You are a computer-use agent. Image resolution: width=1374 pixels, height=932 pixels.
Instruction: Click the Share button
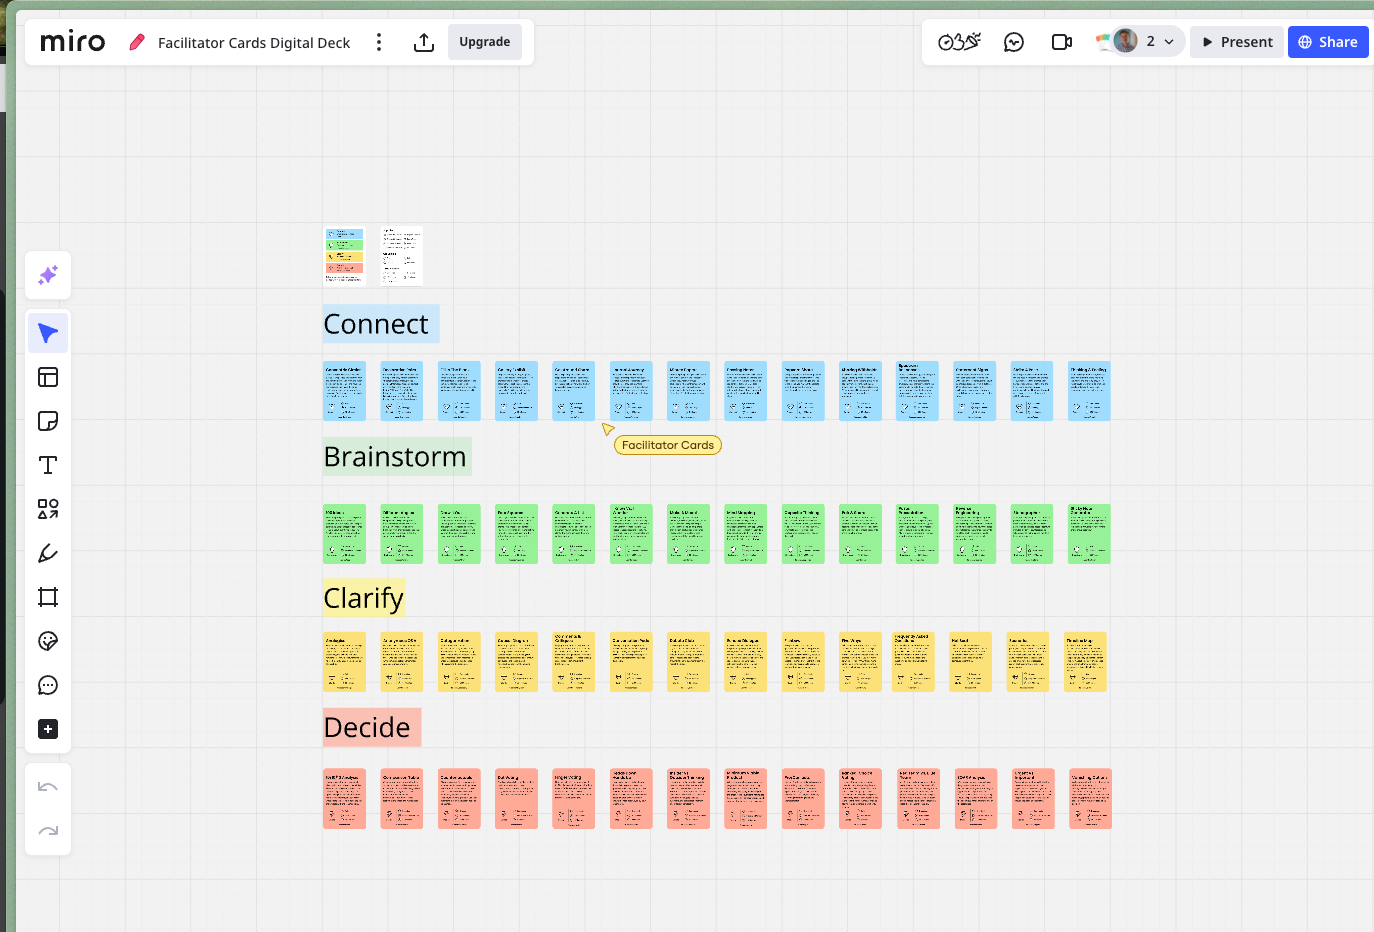(1327, 42)
